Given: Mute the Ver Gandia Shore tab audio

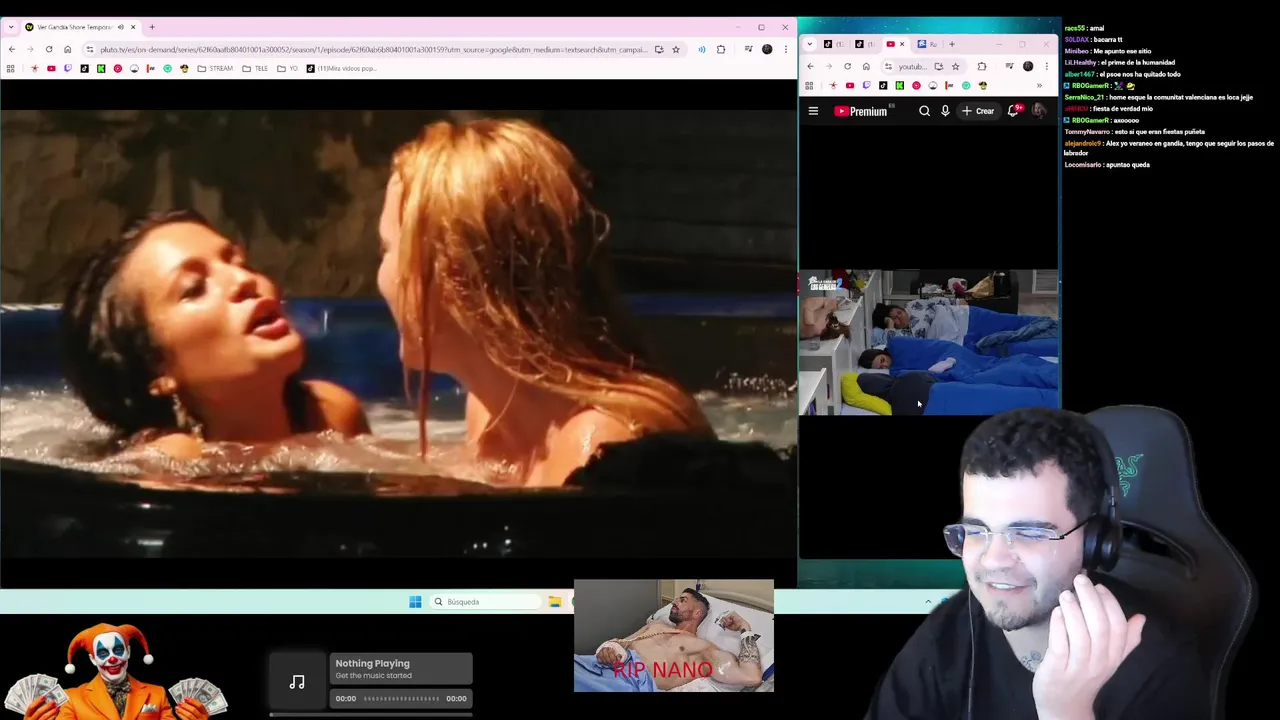Looking at the screenshot, I should pyautogui.click(x=121, y=27).
